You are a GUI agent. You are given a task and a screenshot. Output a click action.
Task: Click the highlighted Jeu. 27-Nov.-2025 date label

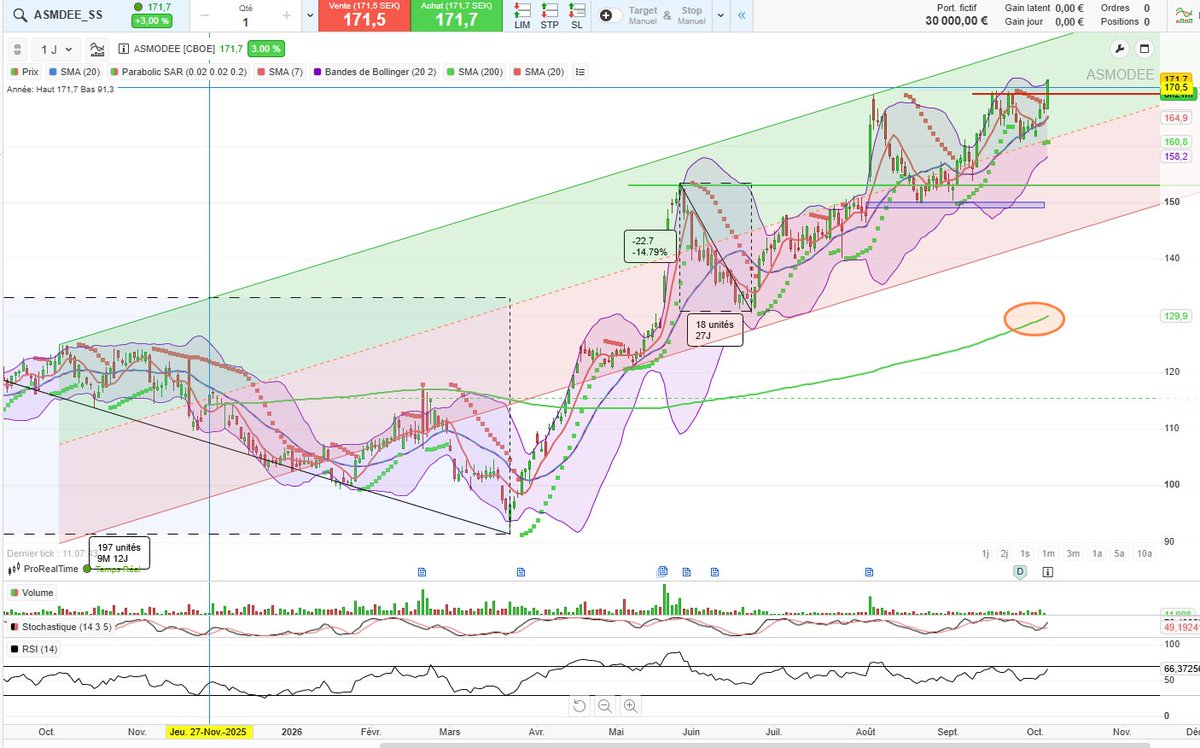tap(210, 731)
